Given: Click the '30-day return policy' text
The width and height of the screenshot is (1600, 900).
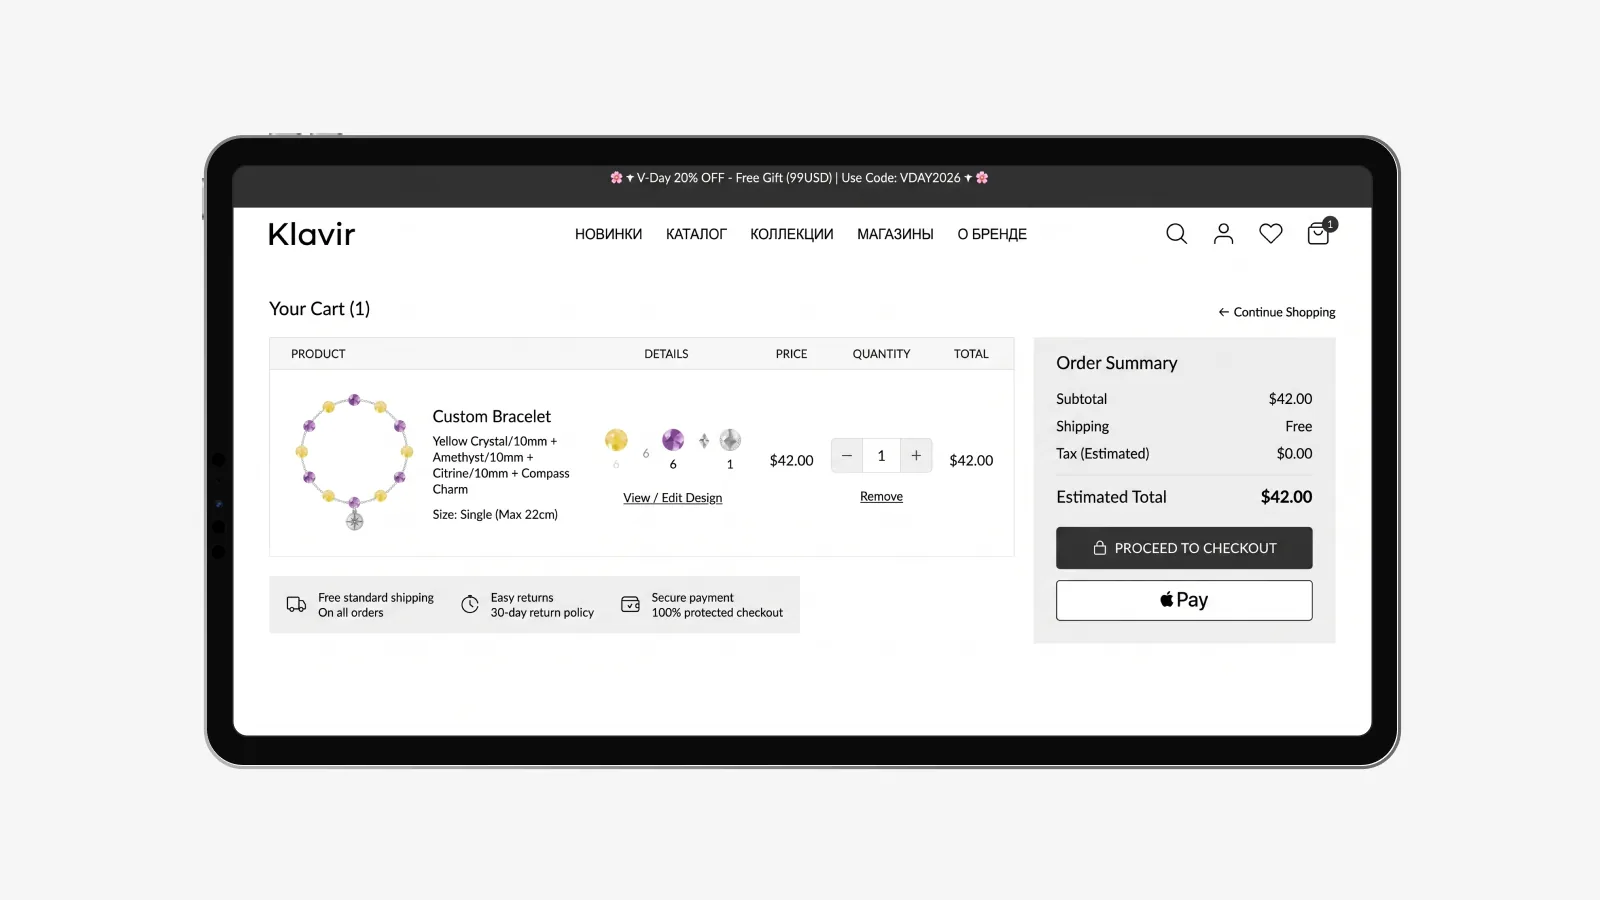Looking at the screenshot, I should (x=542, y=613).
